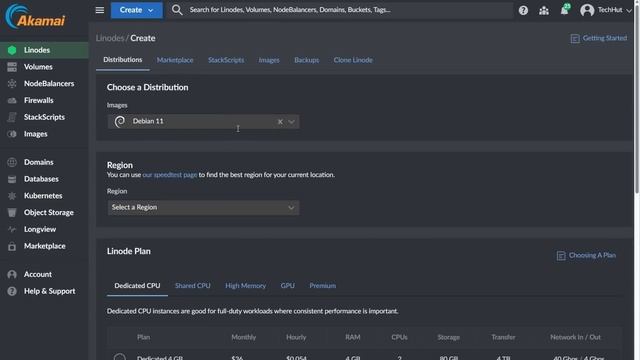Click the Kubernetes sidebar icon

coord(12,196)
